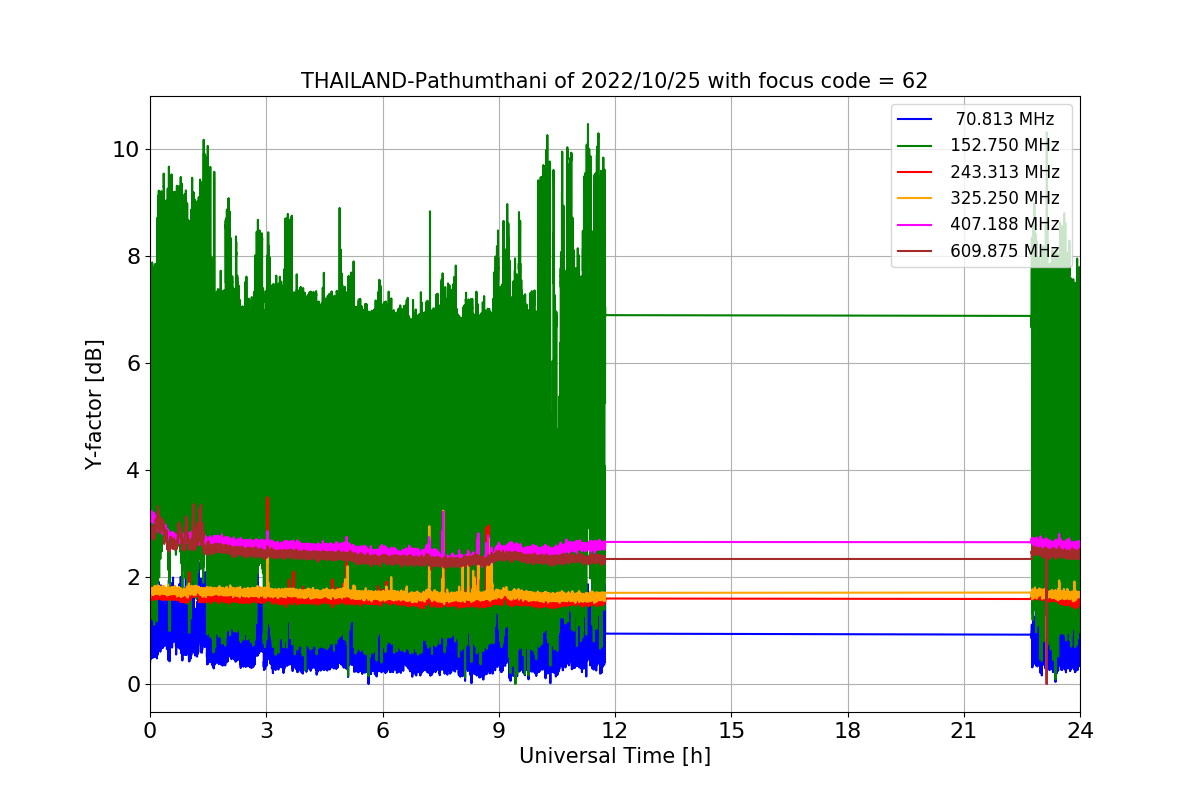The image size is (1200, 800).
Task: Click x-axis tick label 6
Action: click(x=382, y=731)
